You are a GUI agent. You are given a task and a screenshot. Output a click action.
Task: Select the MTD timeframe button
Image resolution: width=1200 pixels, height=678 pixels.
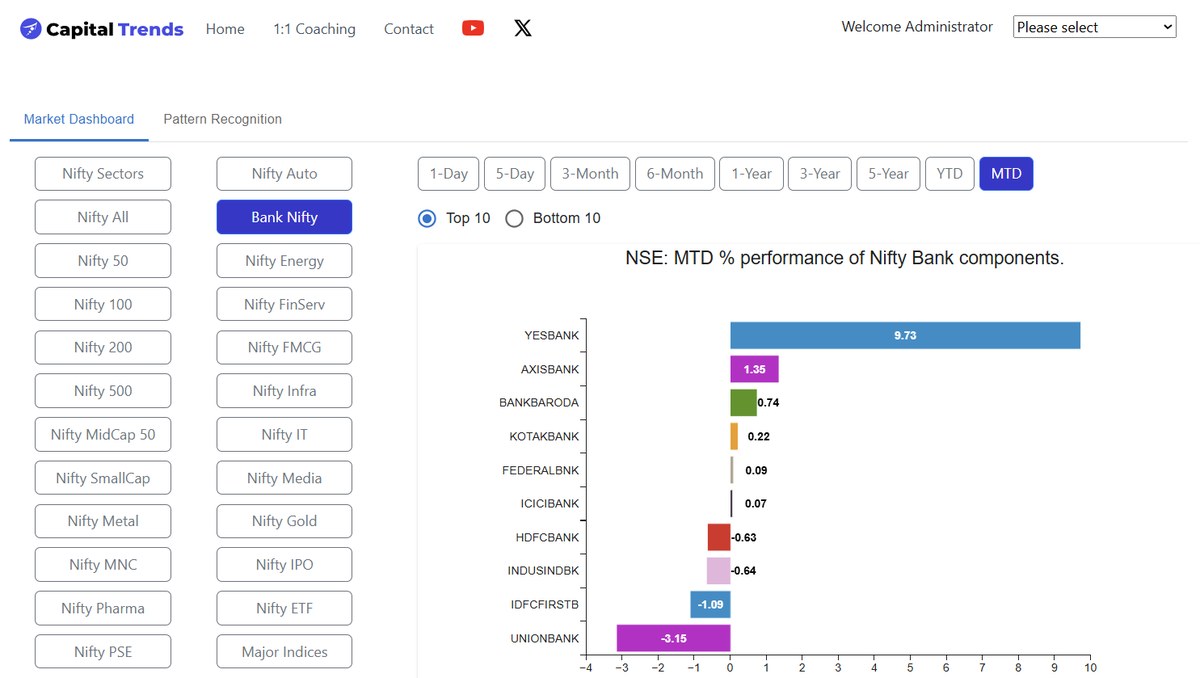click(1006, 174)
